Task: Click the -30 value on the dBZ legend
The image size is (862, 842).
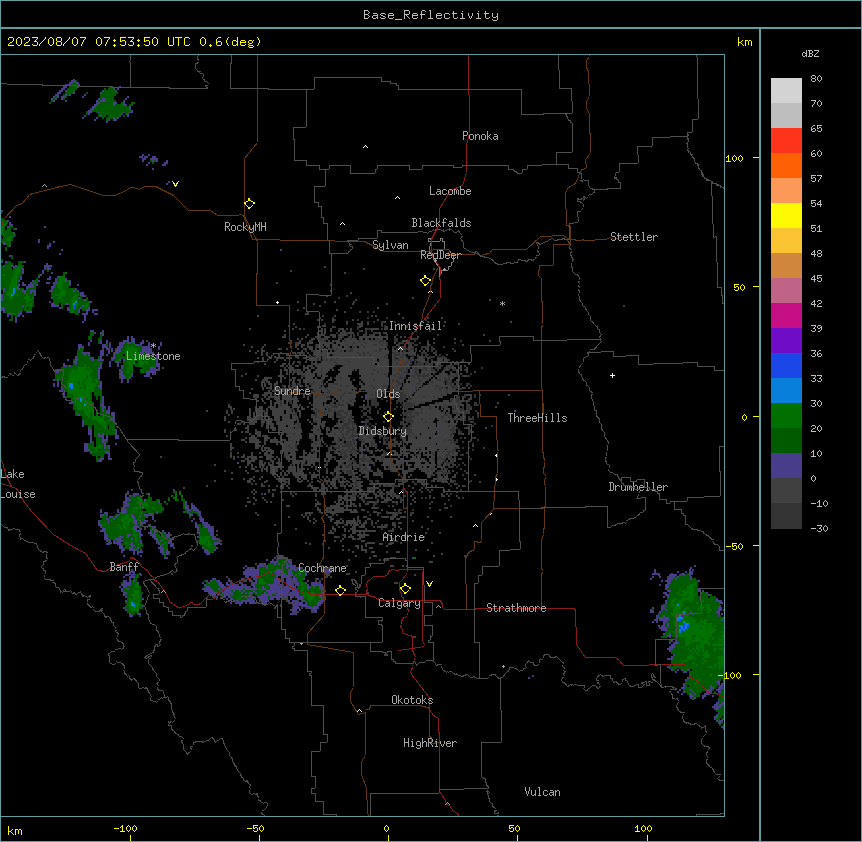Action: point(819,529)
